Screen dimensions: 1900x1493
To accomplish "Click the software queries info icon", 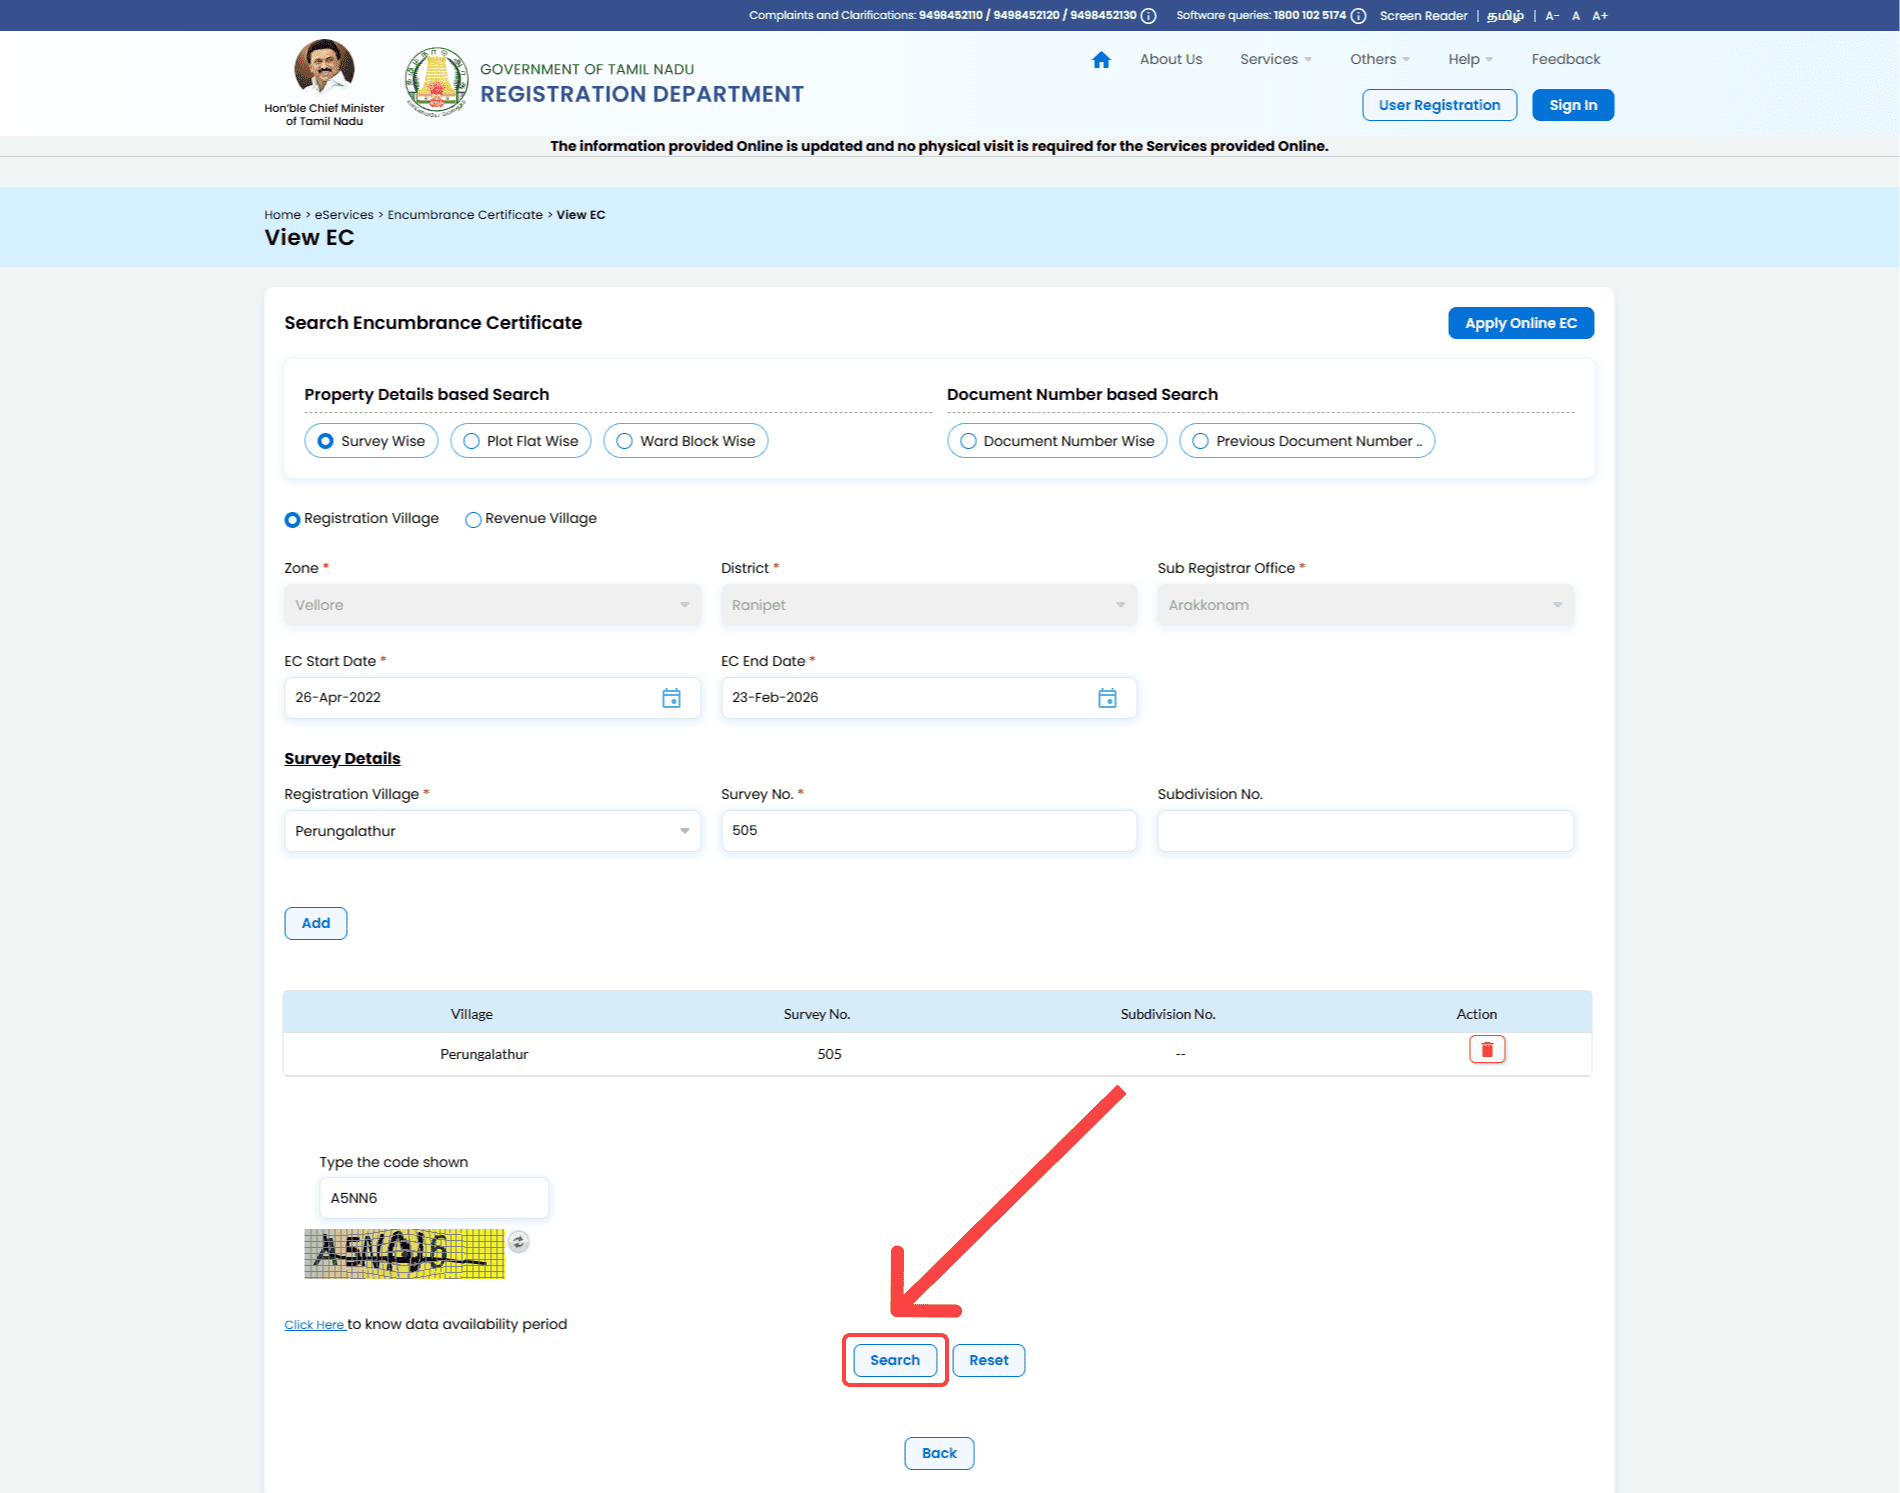I will click(x=1358, y=16).
